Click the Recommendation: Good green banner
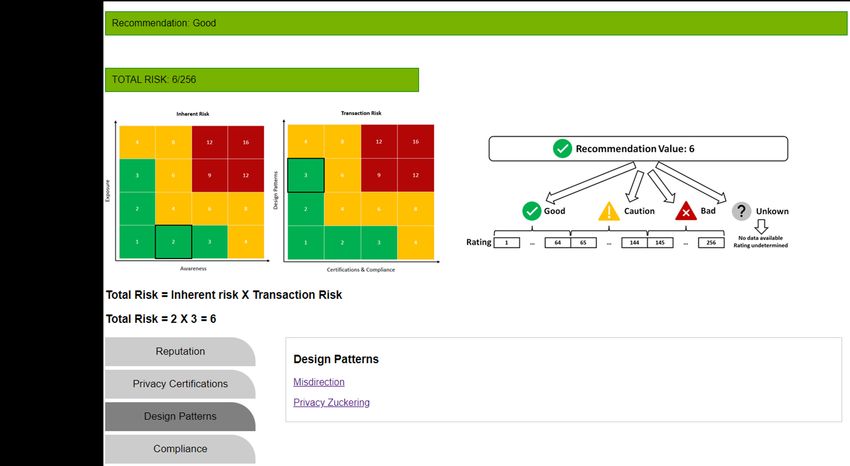Image resolution: width=850 pixels, height=466 pixels. [x=476, y=23]
